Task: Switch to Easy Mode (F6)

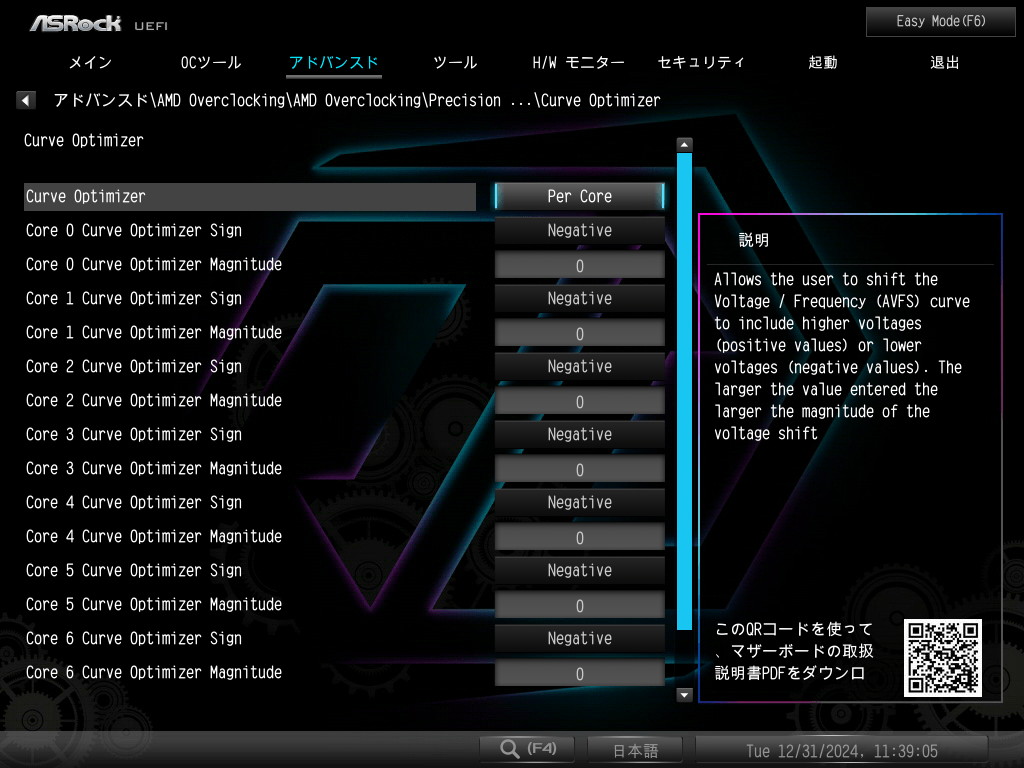Action: (940, 22)
